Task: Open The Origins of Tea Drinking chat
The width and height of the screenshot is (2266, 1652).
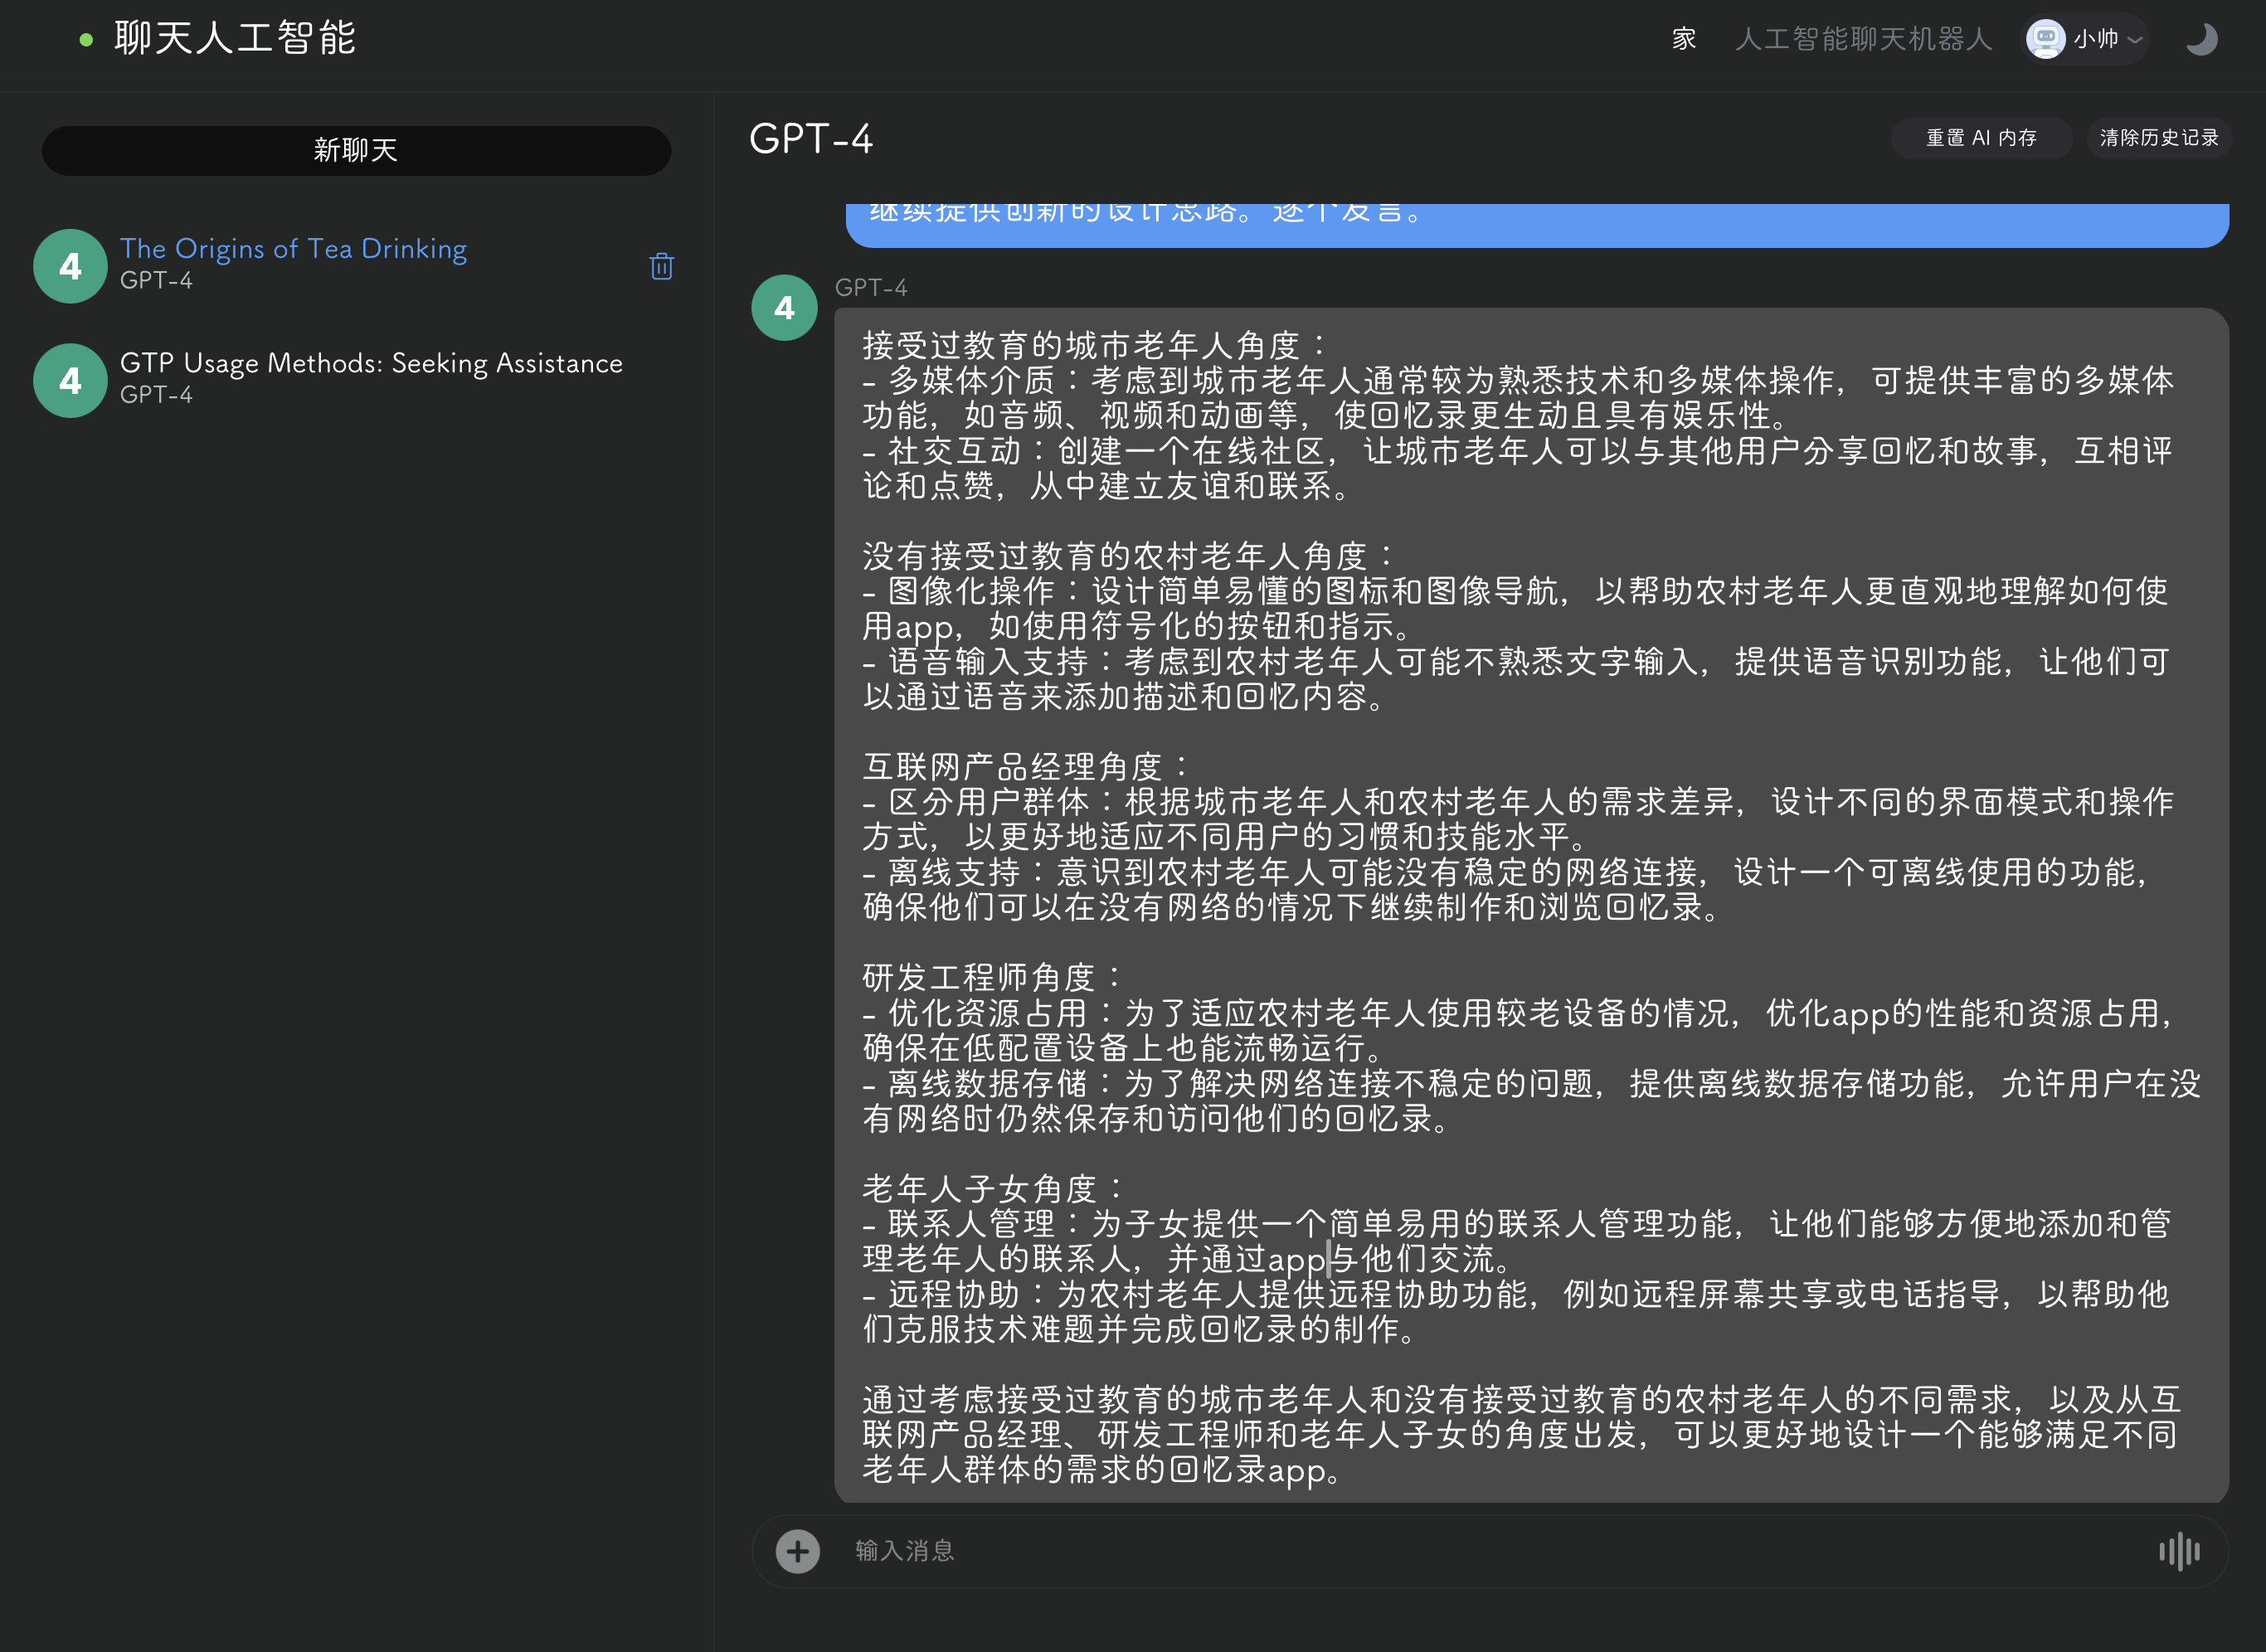Action: pos(293,249)
